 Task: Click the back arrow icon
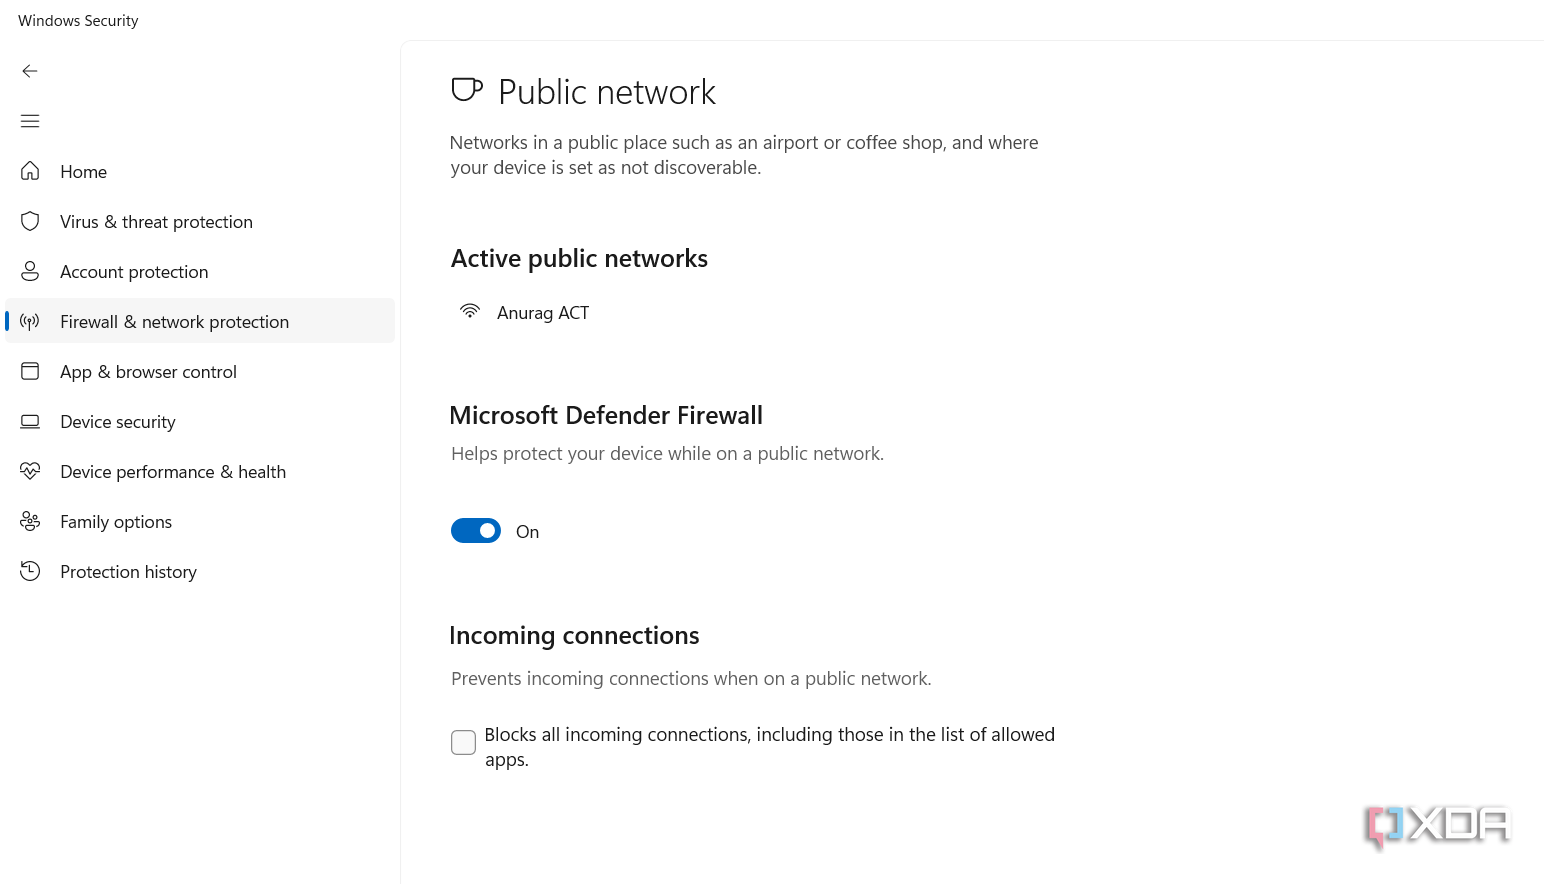30,71
